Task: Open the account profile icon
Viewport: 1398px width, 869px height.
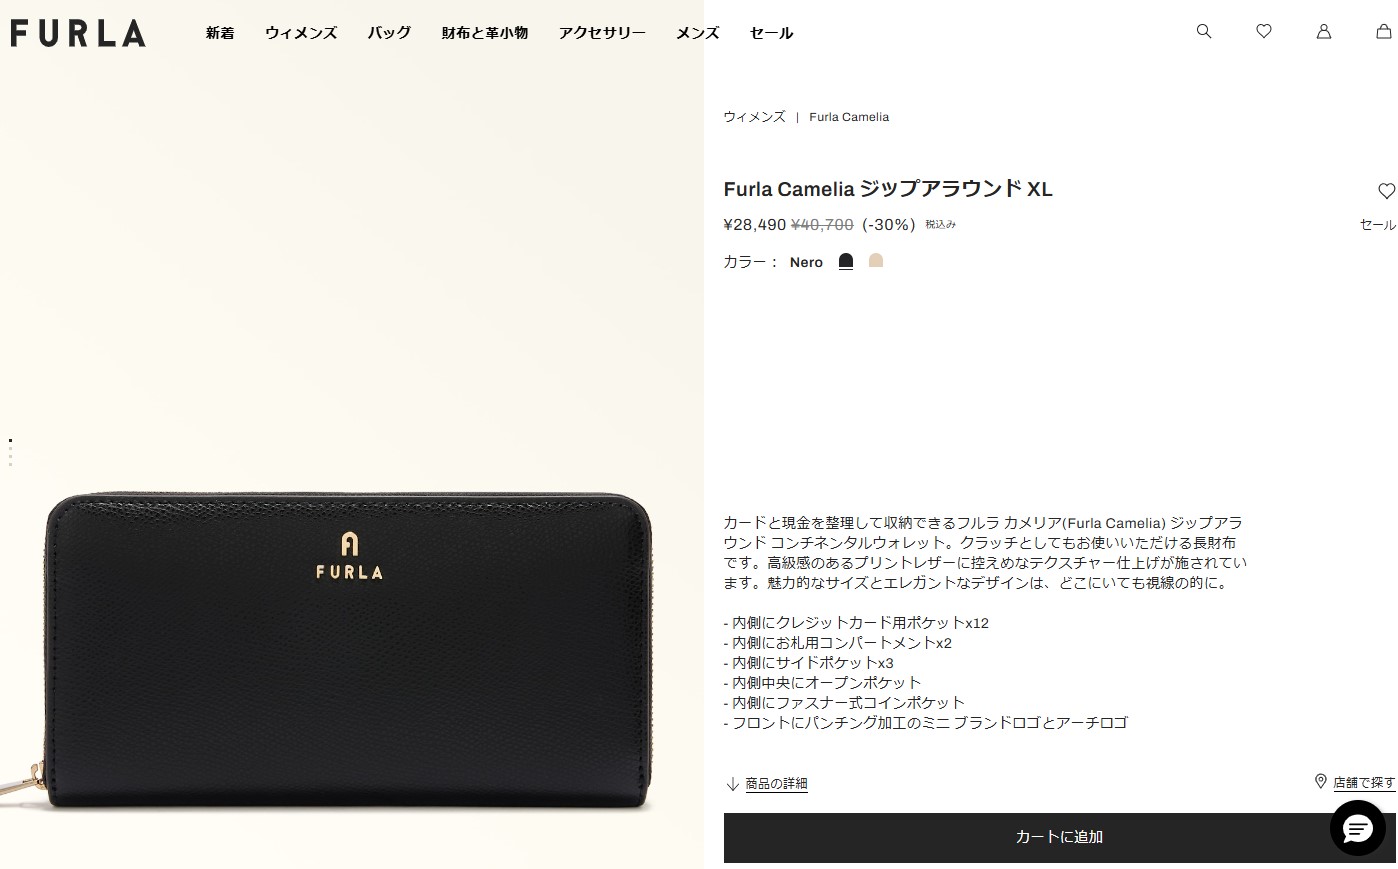Action: [1324, 31]
